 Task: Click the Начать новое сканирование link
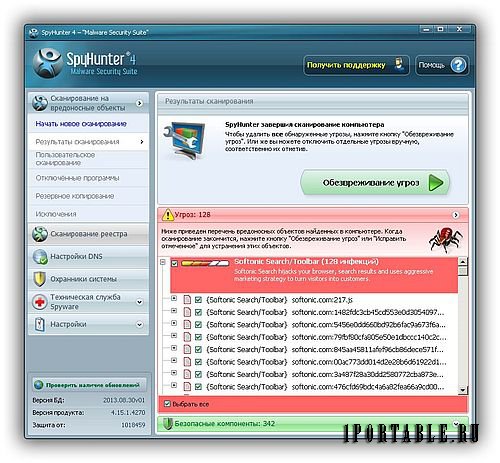81,124
